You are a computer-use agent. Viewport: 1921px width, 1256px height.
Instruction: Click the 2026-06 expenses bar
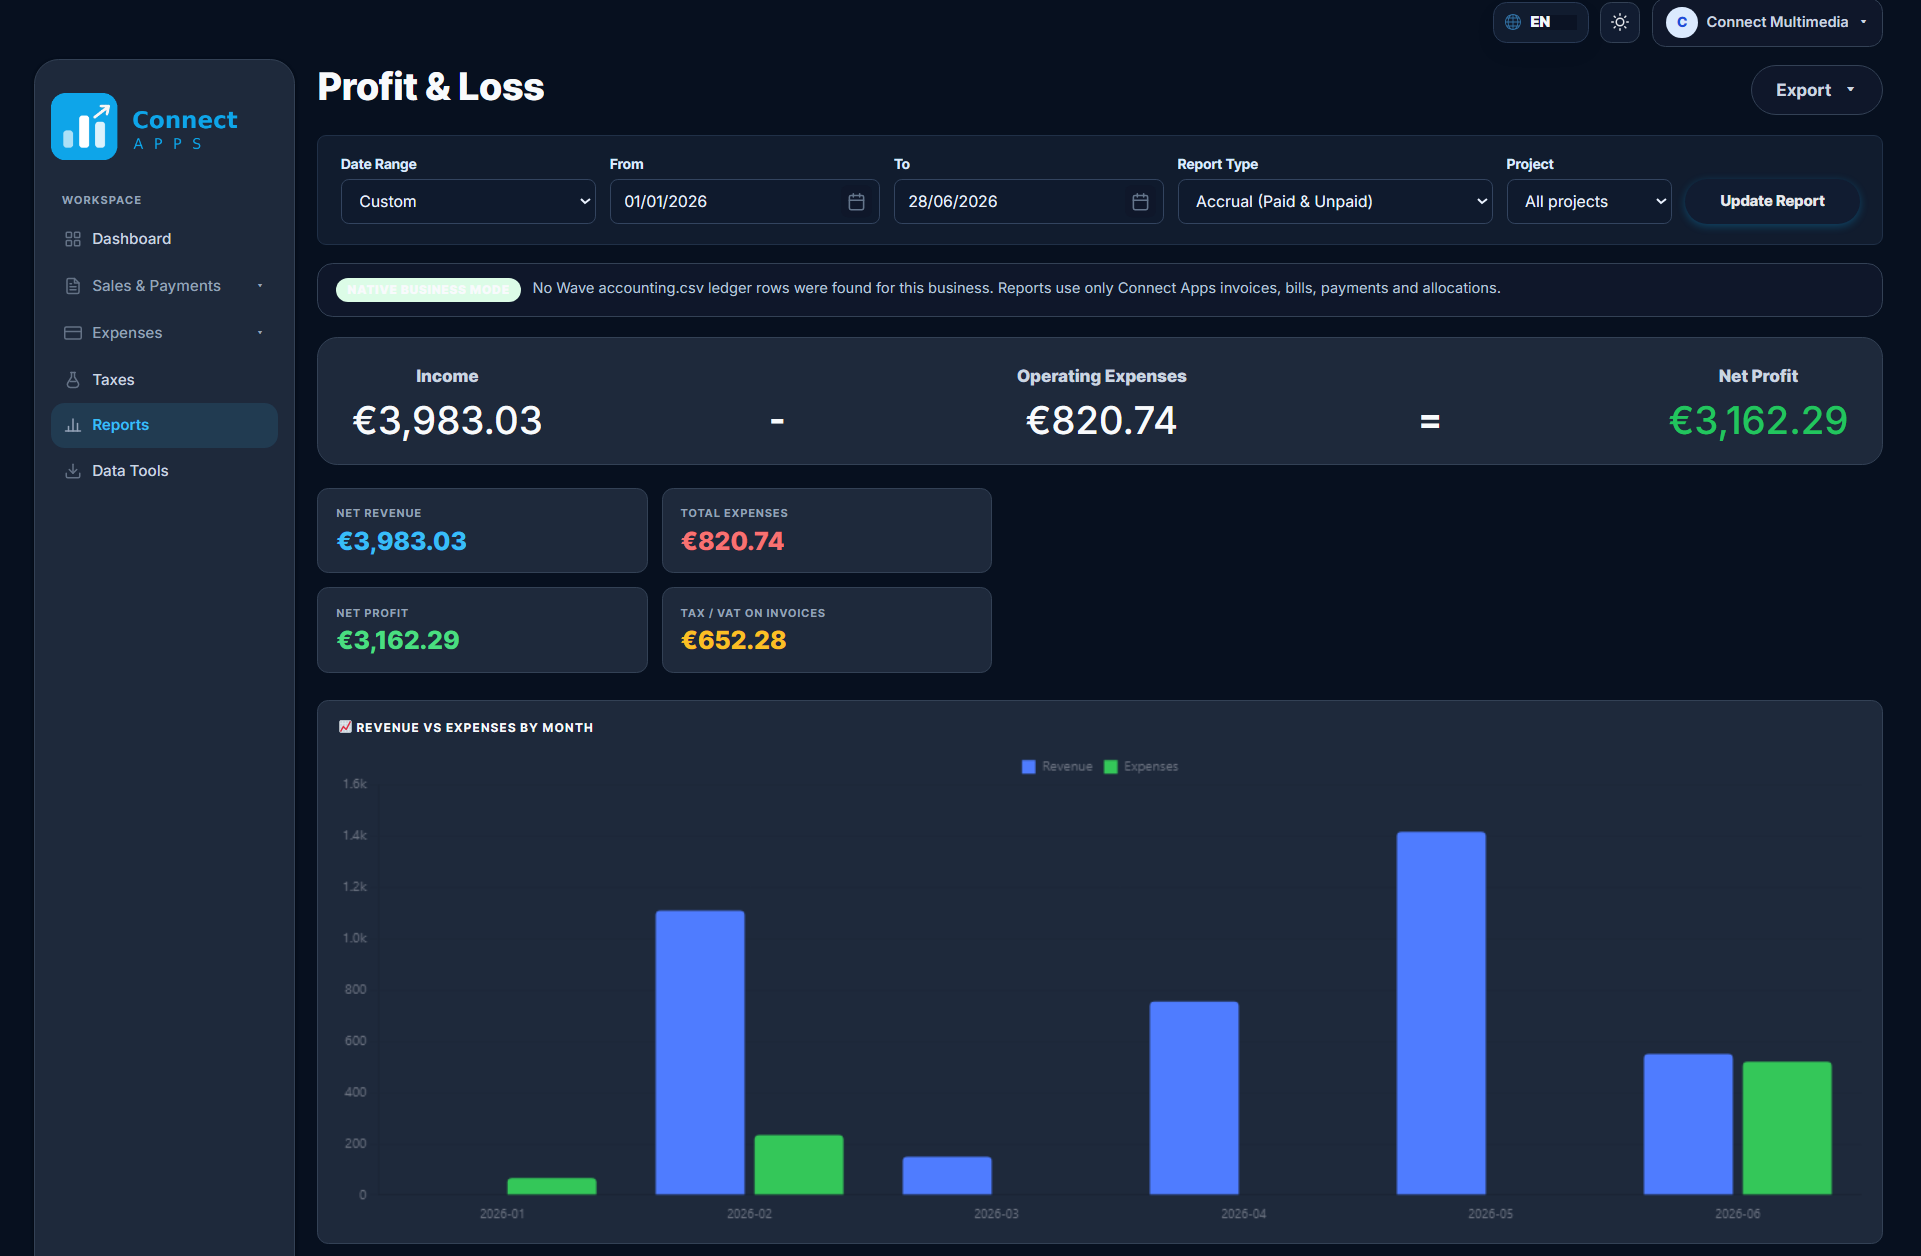pyautogui.click(x=1787, y=1128)
